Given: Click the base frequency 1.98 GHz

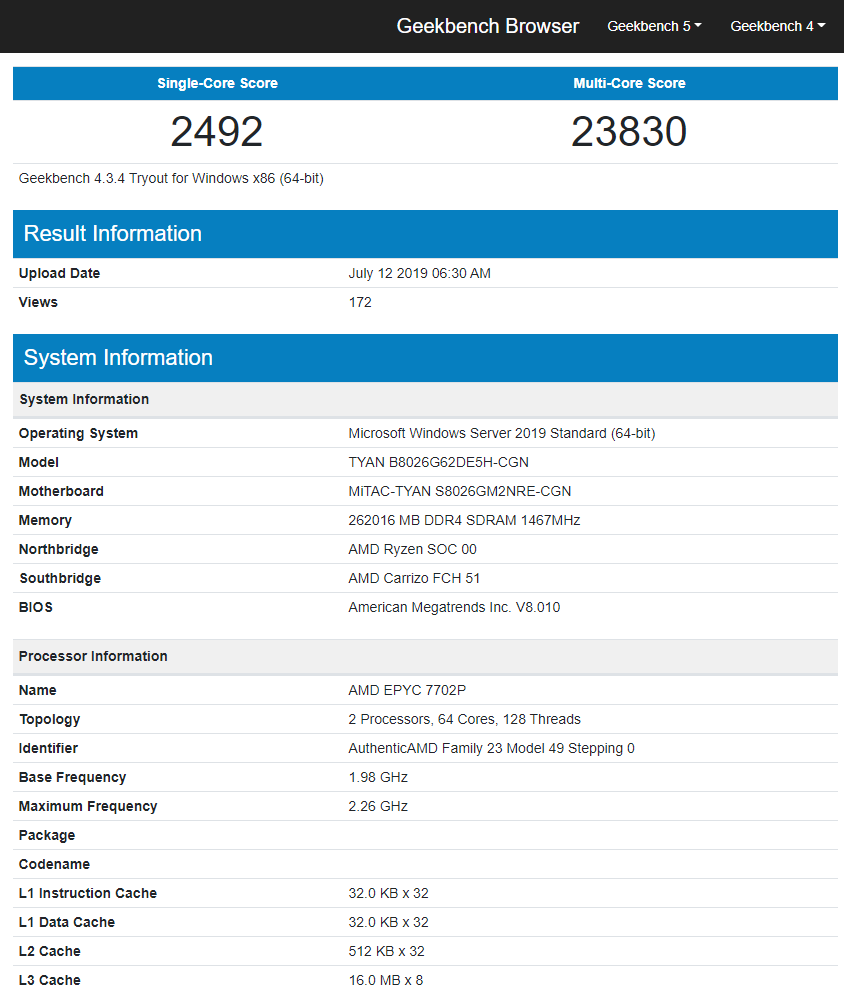Looking at the screenshot, I should (378, 777).
